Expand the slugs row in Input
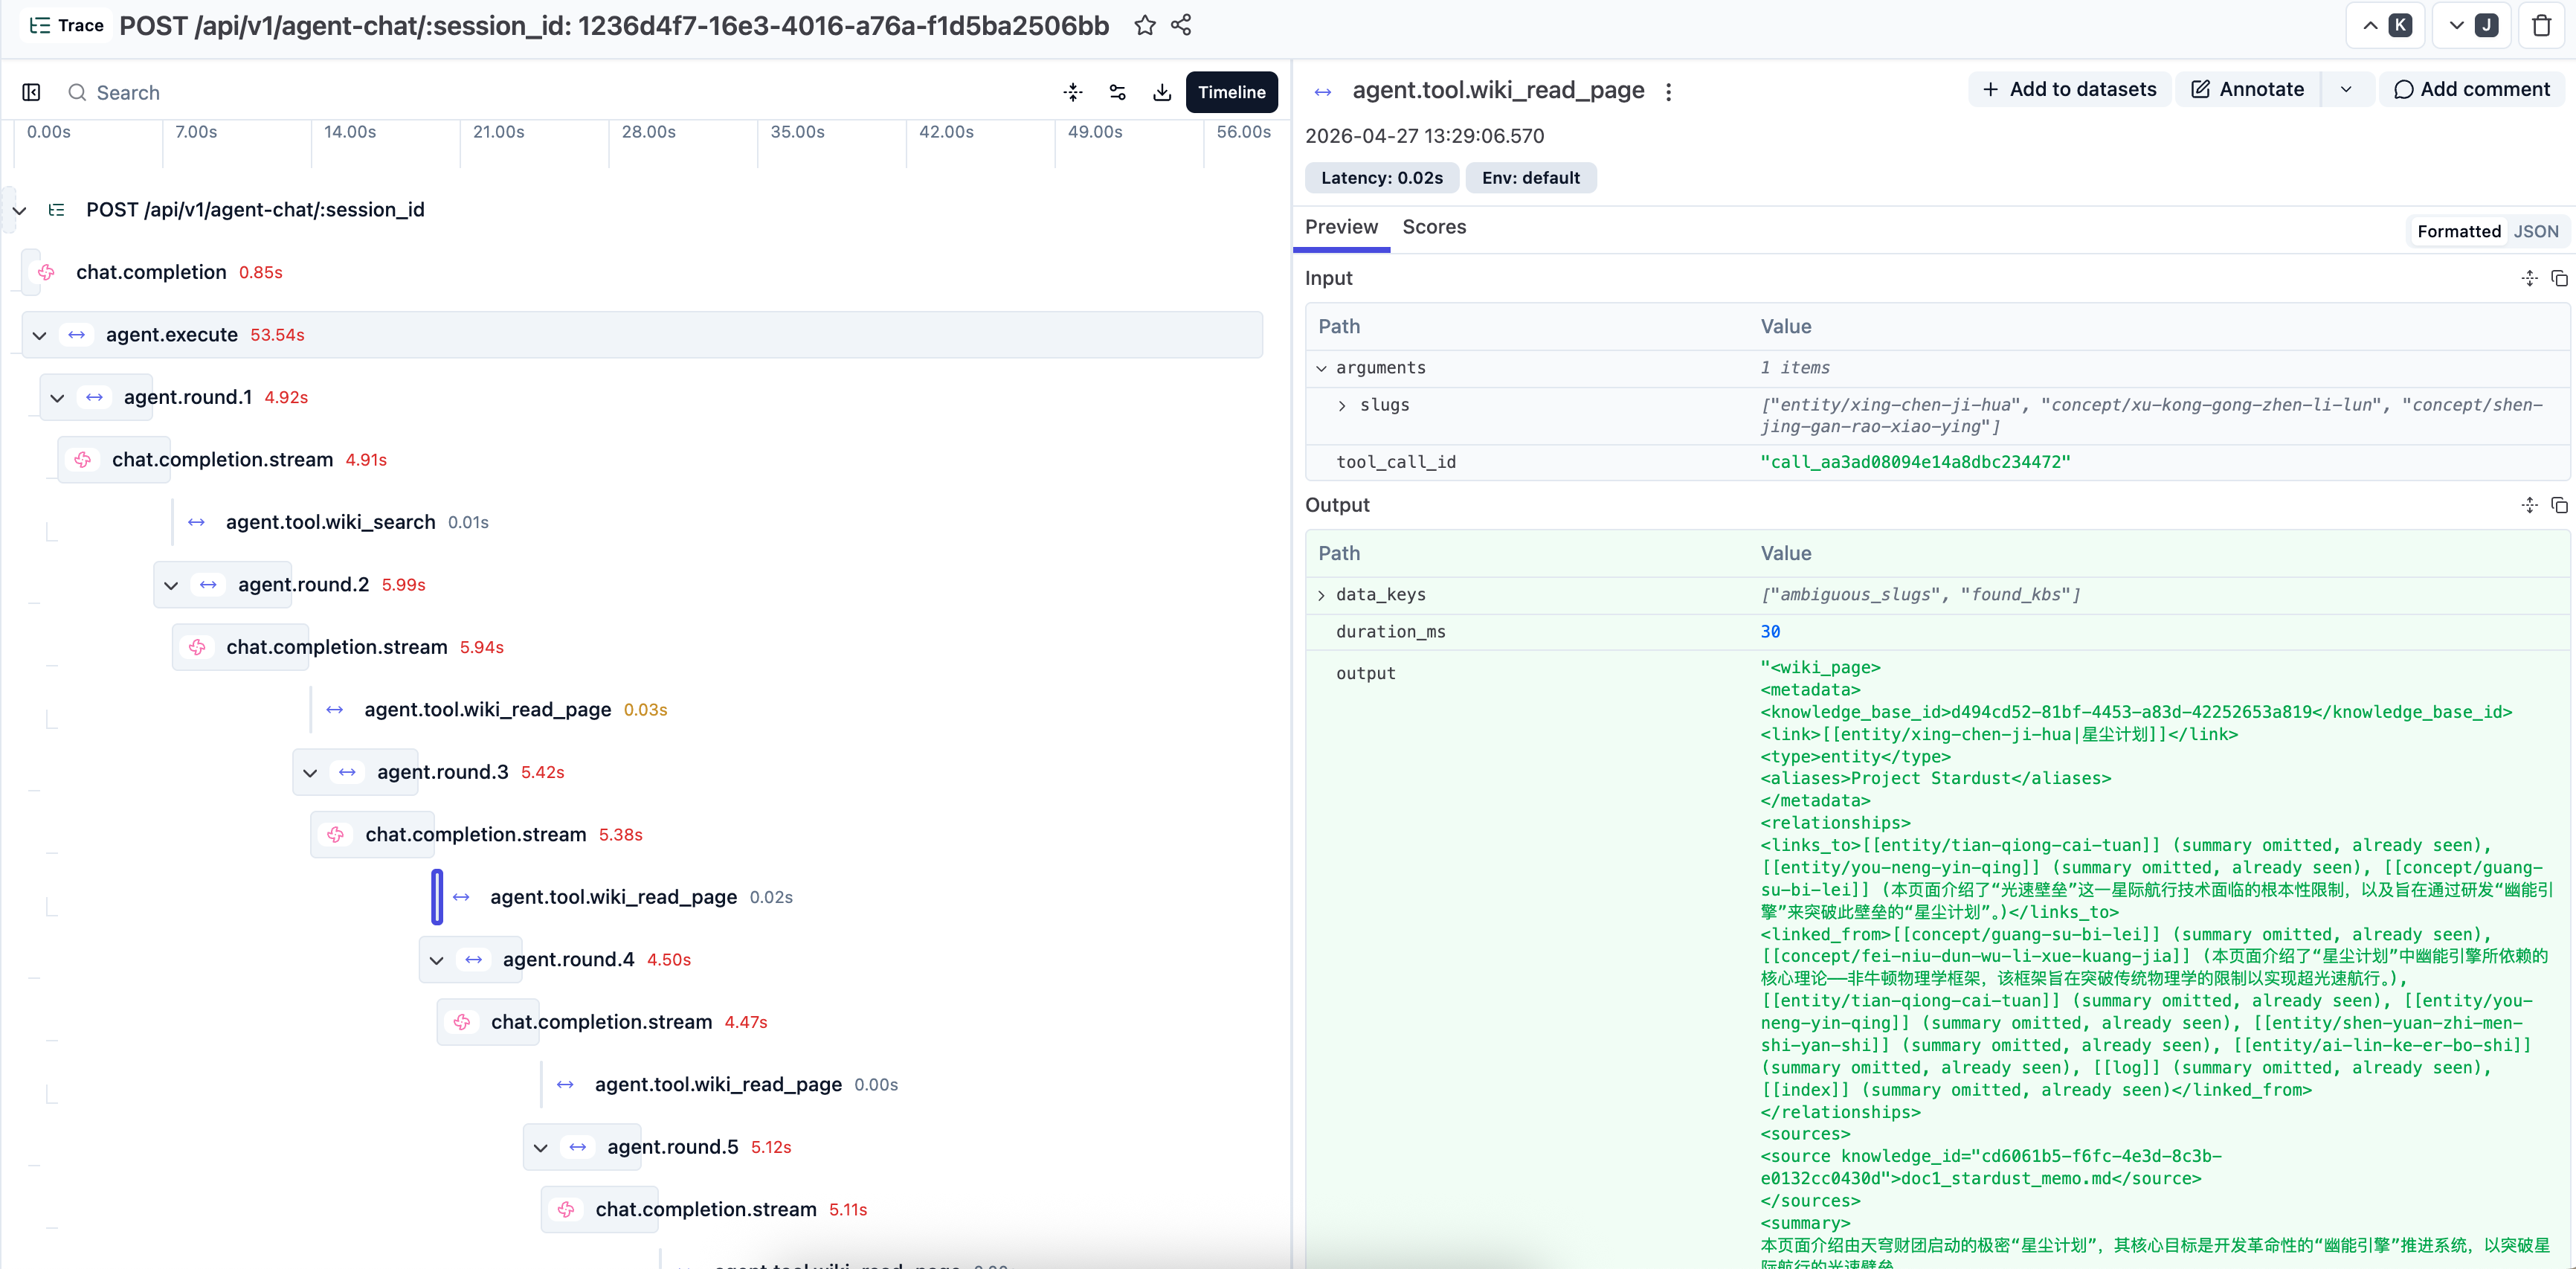Viewport: 2576px width, 1269px height. (x=1342, y=405)
